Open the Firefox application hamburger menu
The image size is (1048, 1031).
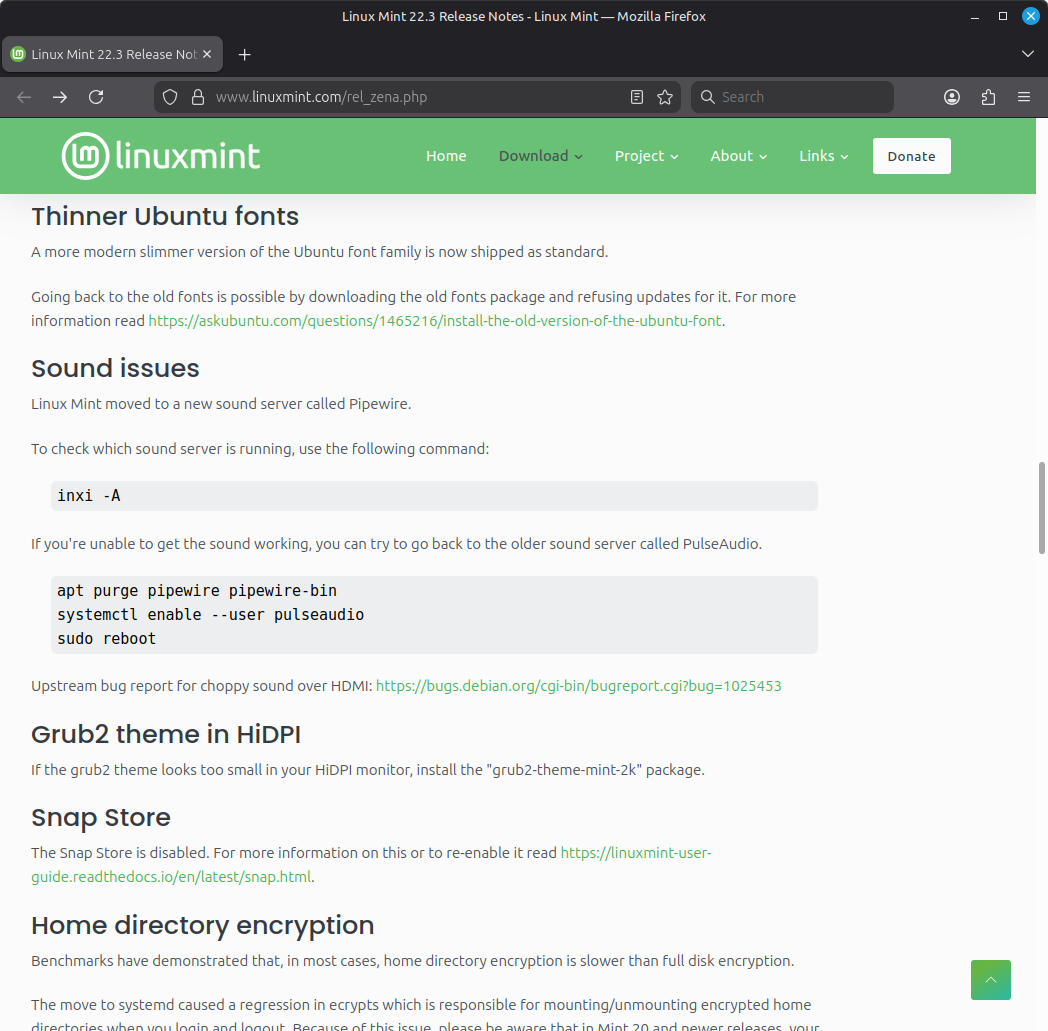(1024, 97)
